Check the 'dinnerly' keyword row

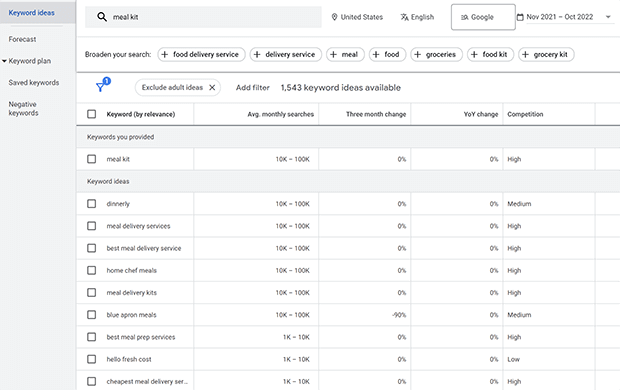tap(91, 204)
